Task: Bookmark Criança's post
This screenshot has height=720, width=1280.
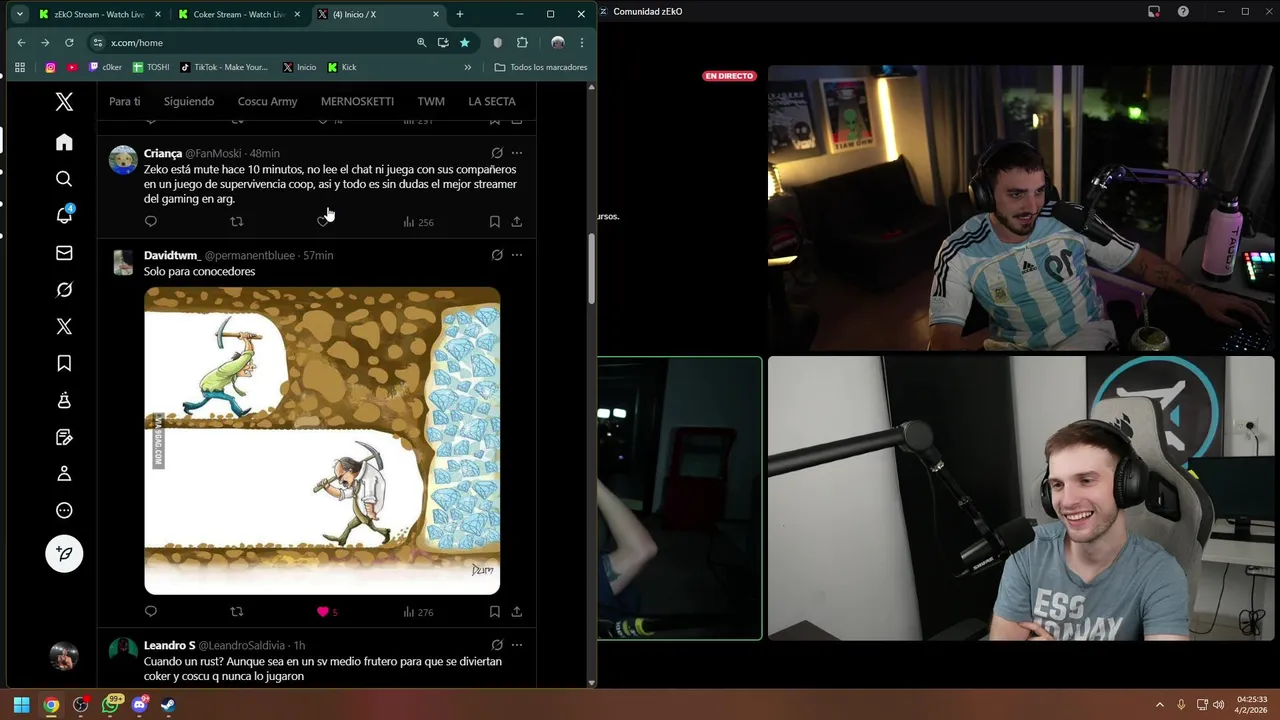Action: pos(494,222)
